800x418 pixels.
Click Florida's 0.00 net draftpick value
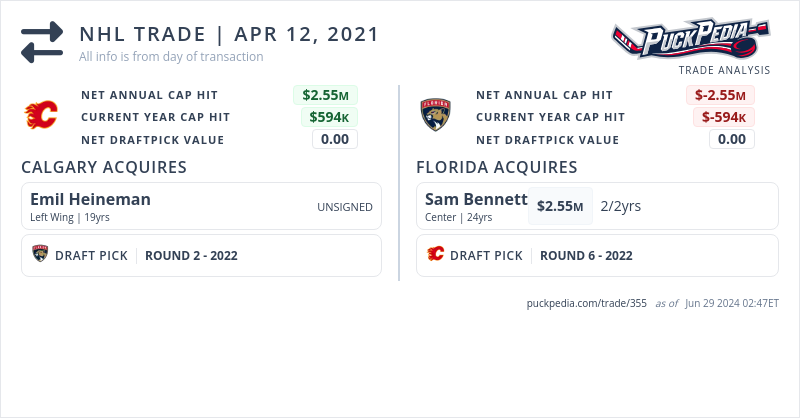(x=732, y=139)
